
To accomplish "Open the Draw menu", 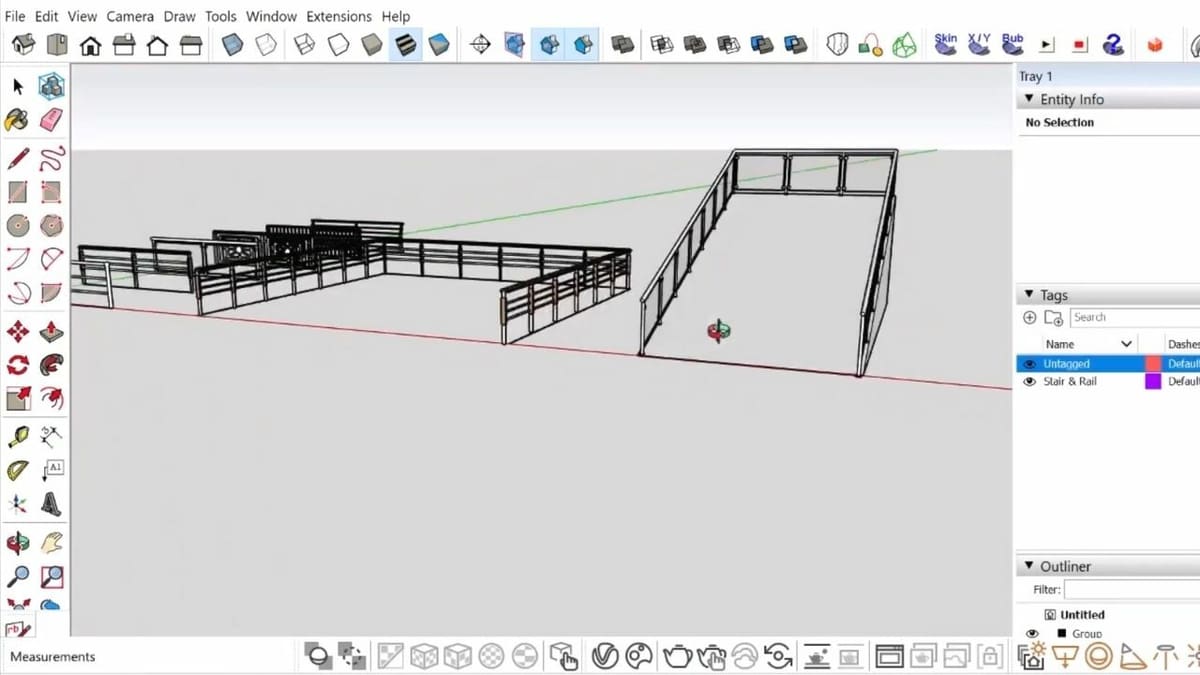I will point(180,16).
